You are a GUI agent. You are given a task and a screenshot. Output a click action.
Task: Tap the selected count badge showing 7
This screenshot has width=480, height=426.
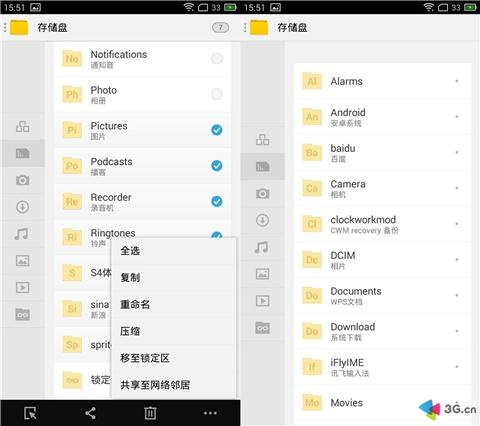click(x=221, y=27)
